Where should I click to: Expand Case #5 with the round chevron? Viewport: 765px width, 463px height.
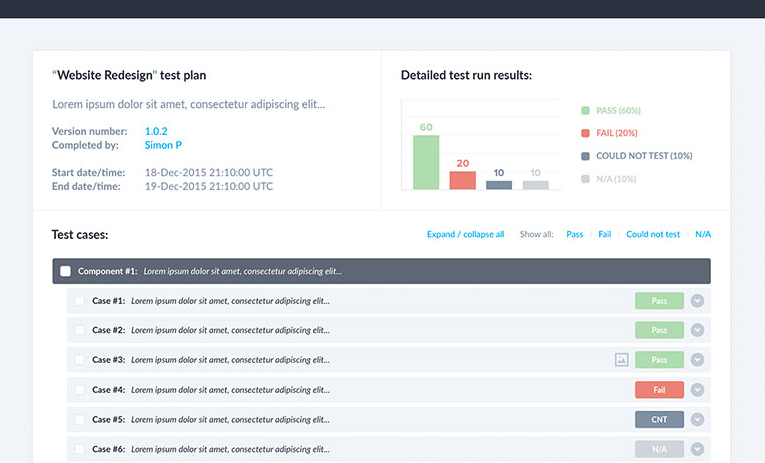tap(697, 420)
